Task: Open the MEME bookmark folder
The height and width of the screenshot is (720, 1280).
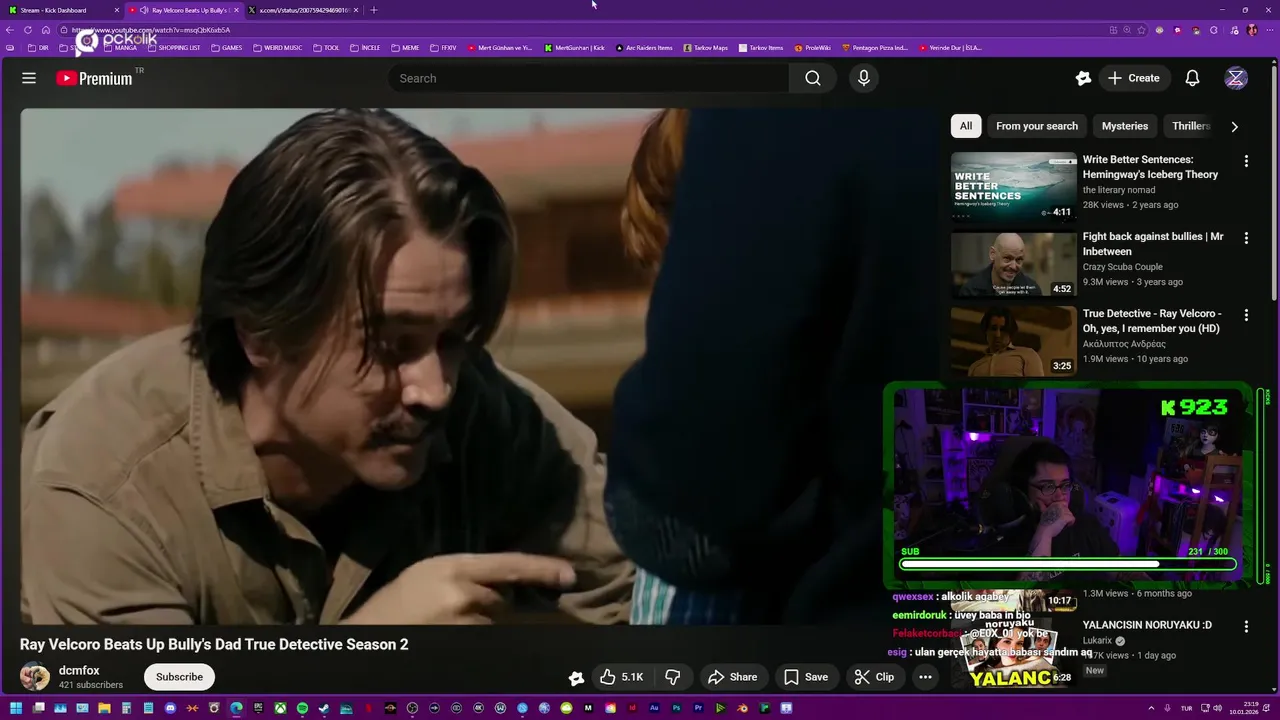Action: tap(404, 47)
